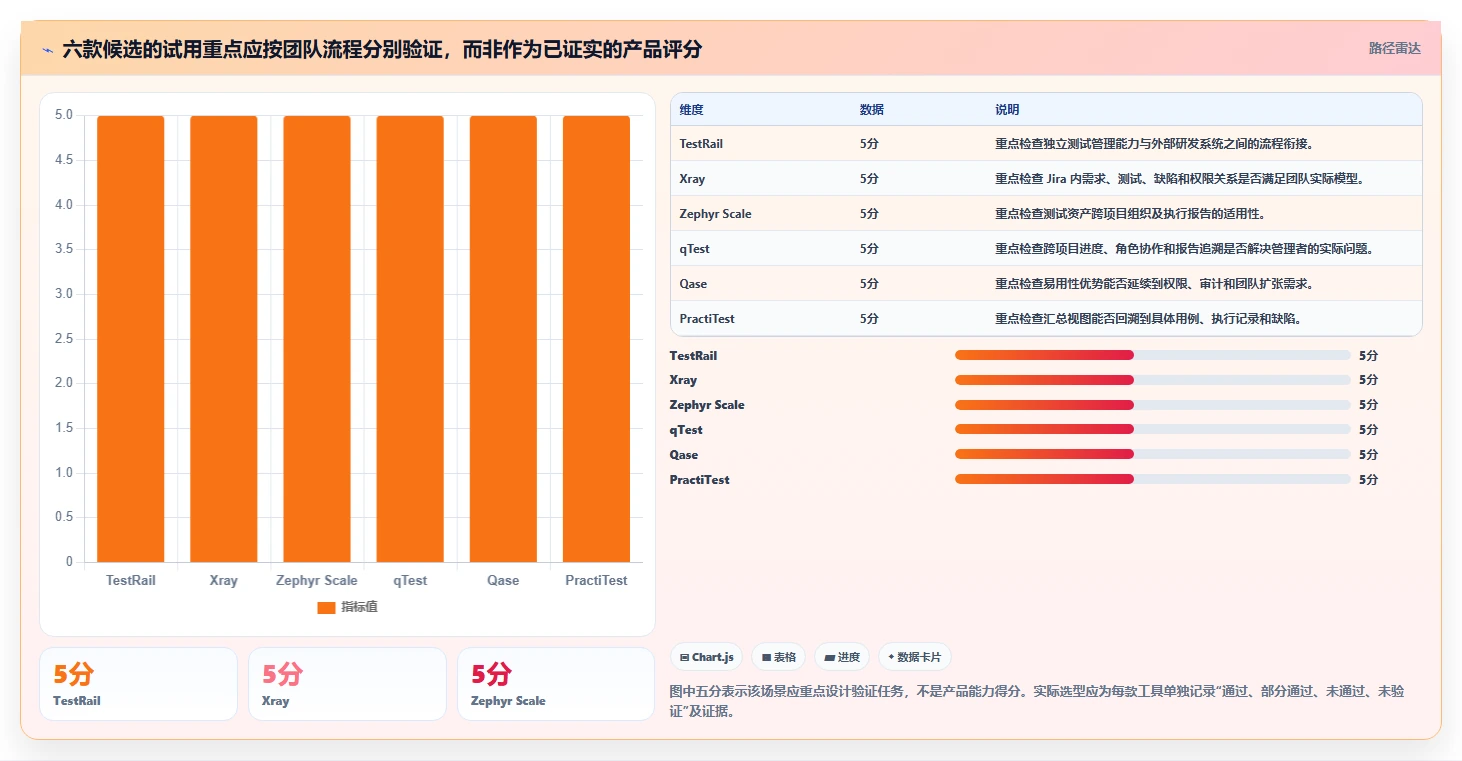Viewport: 1462px width, 761px height.
Task: Open the Xray 5分 data card
Action: 347,684
